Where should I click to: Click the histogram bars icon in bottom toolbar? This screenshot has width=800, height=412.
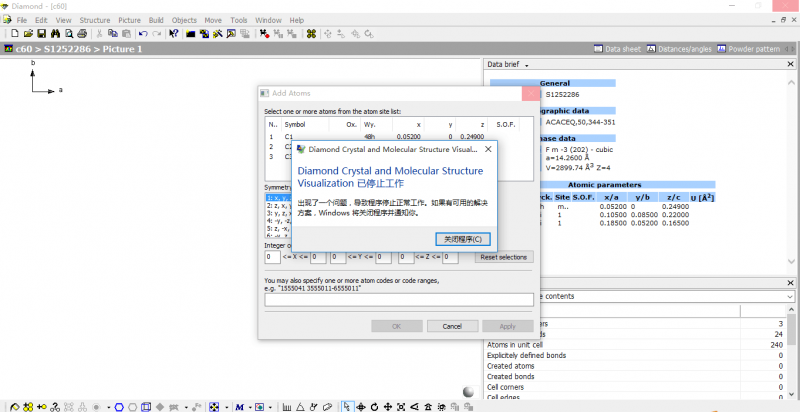click(287, 407)
